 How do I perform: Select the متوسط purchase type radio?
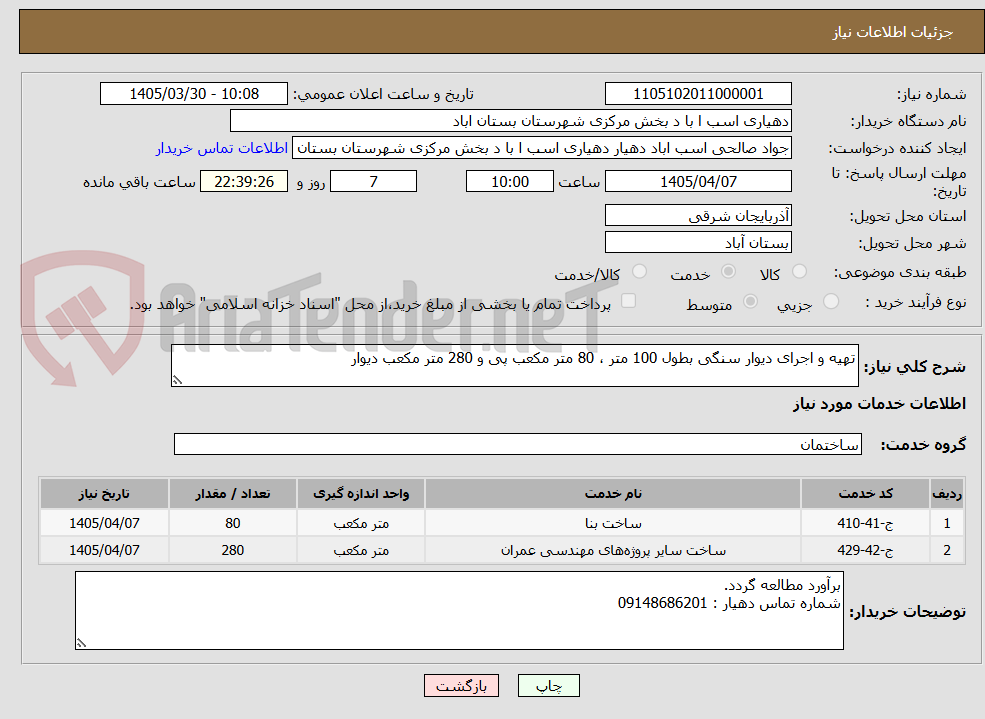[750, 301]
